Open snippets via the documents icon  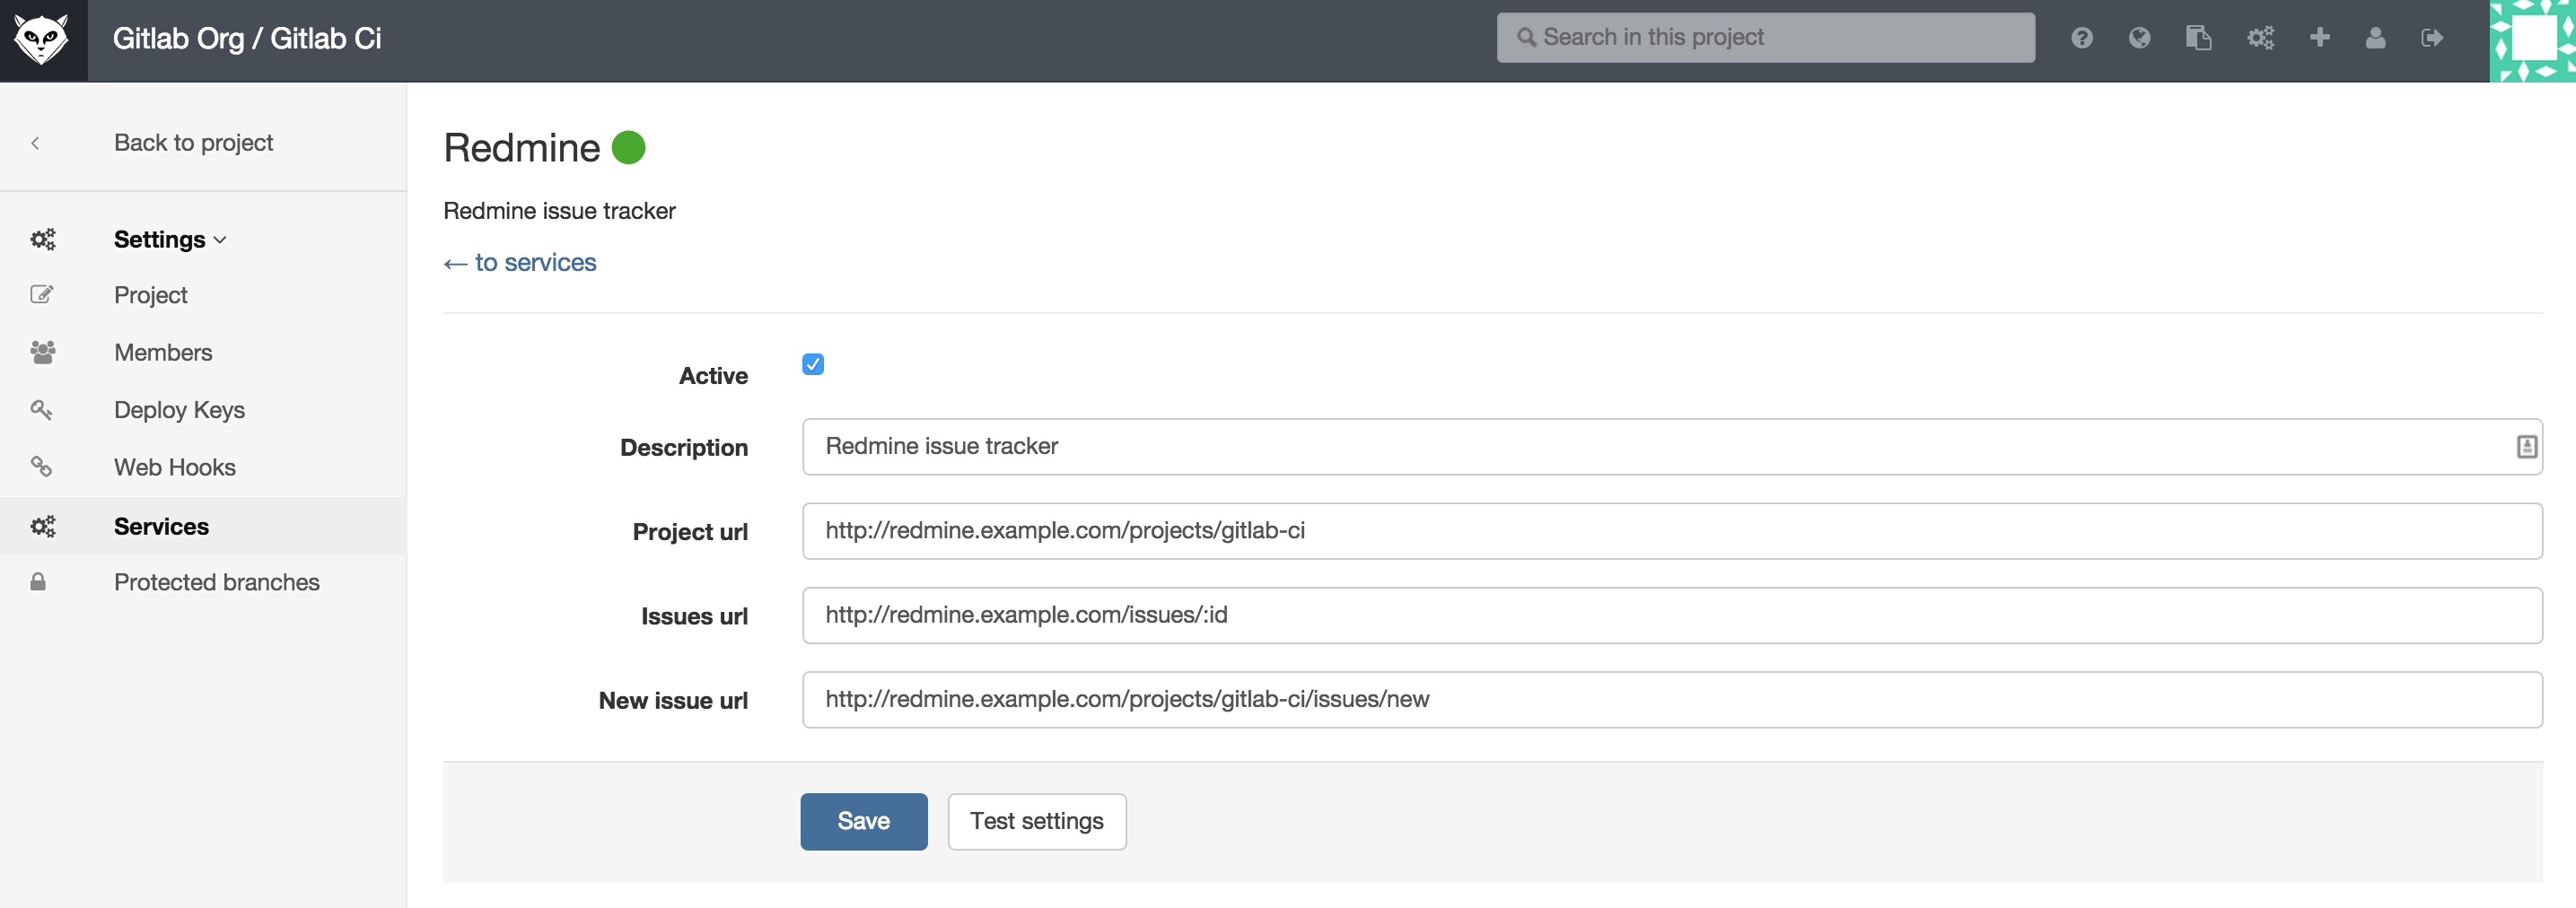coord(2199,37)
